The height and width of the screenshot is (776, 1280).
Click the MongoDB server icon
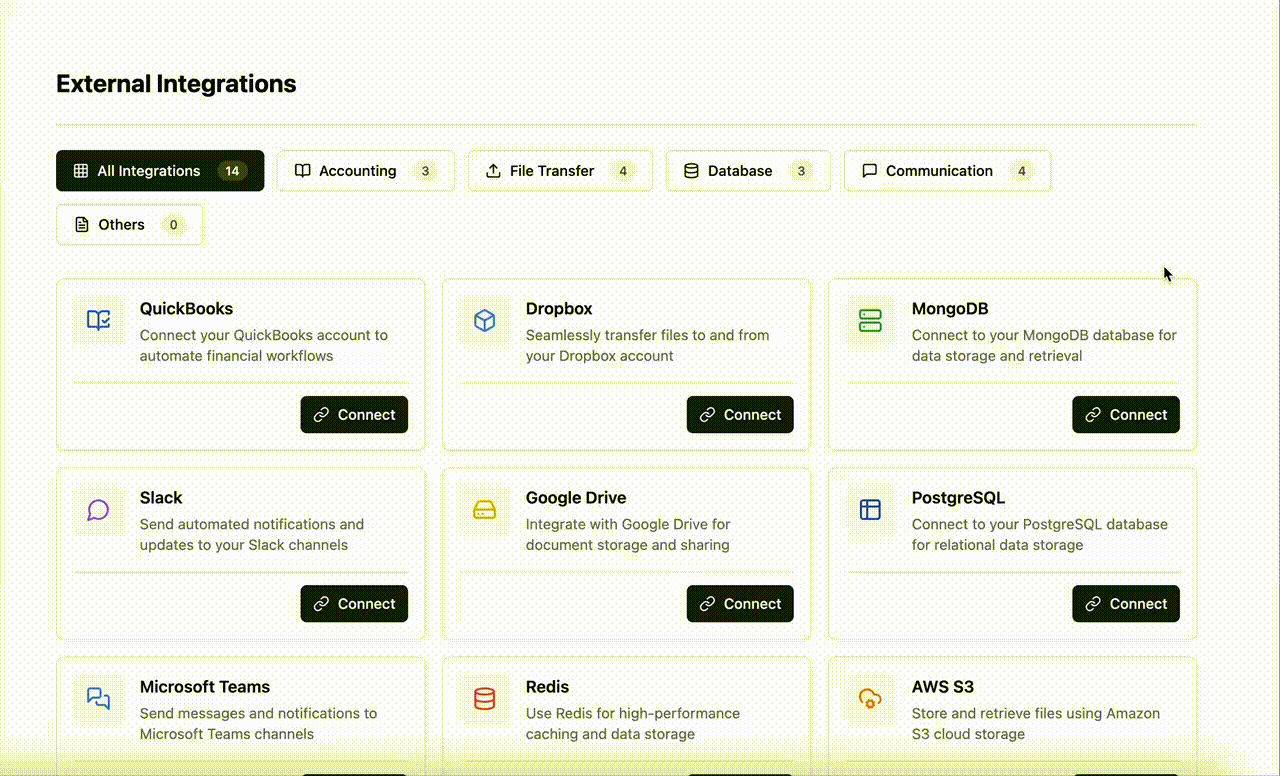pyautogui.click(x=870, y=320)
